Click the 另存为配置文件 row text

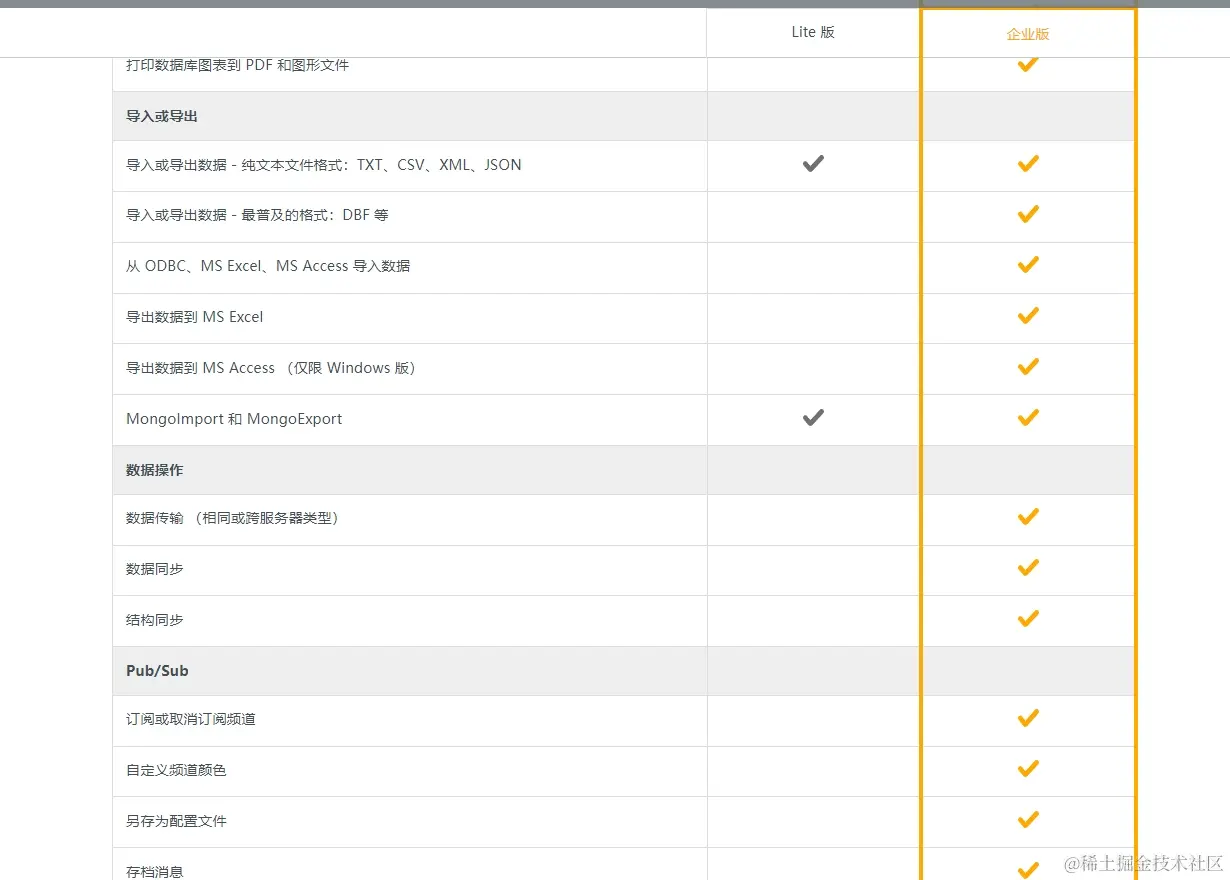click(176, 821)
